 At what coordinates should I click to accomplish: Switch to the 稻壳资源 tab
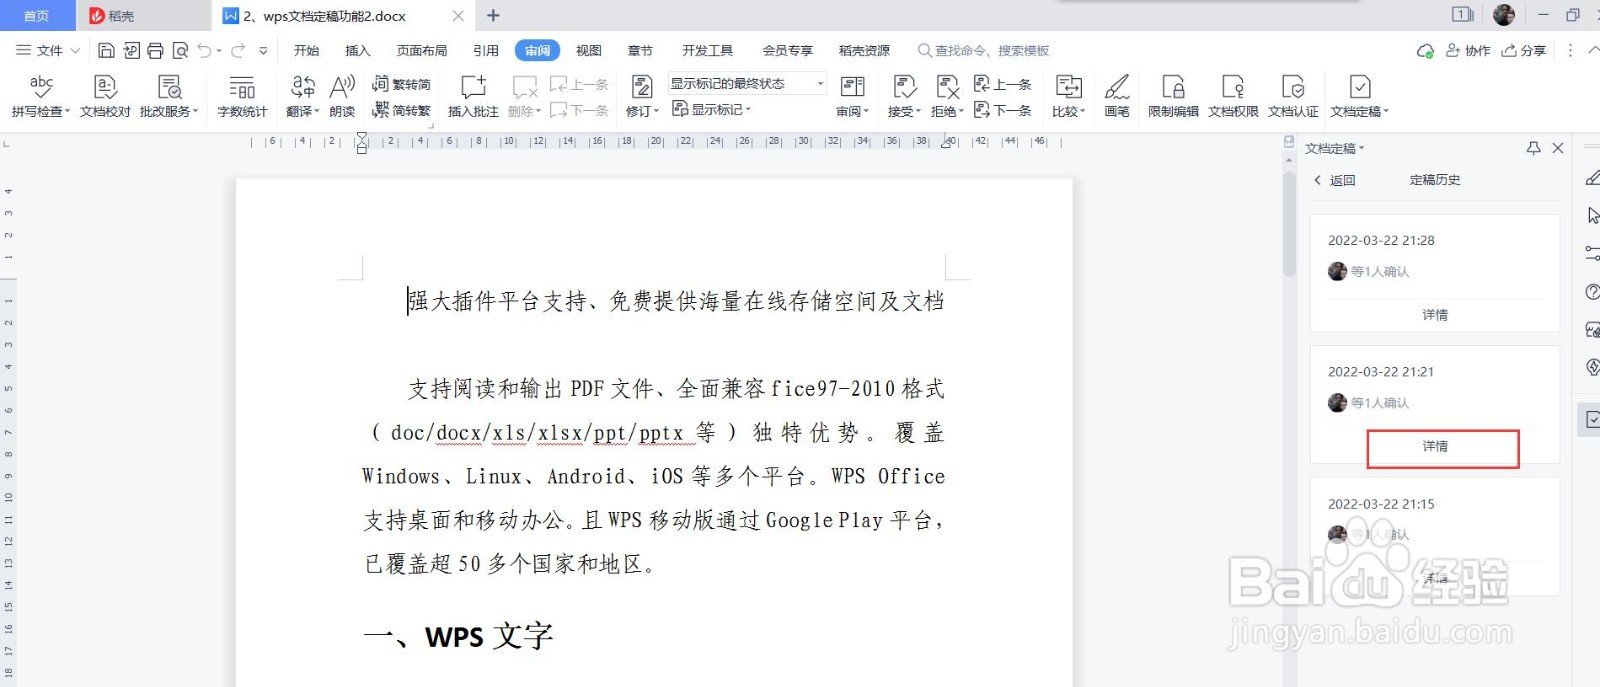[864, 50]
